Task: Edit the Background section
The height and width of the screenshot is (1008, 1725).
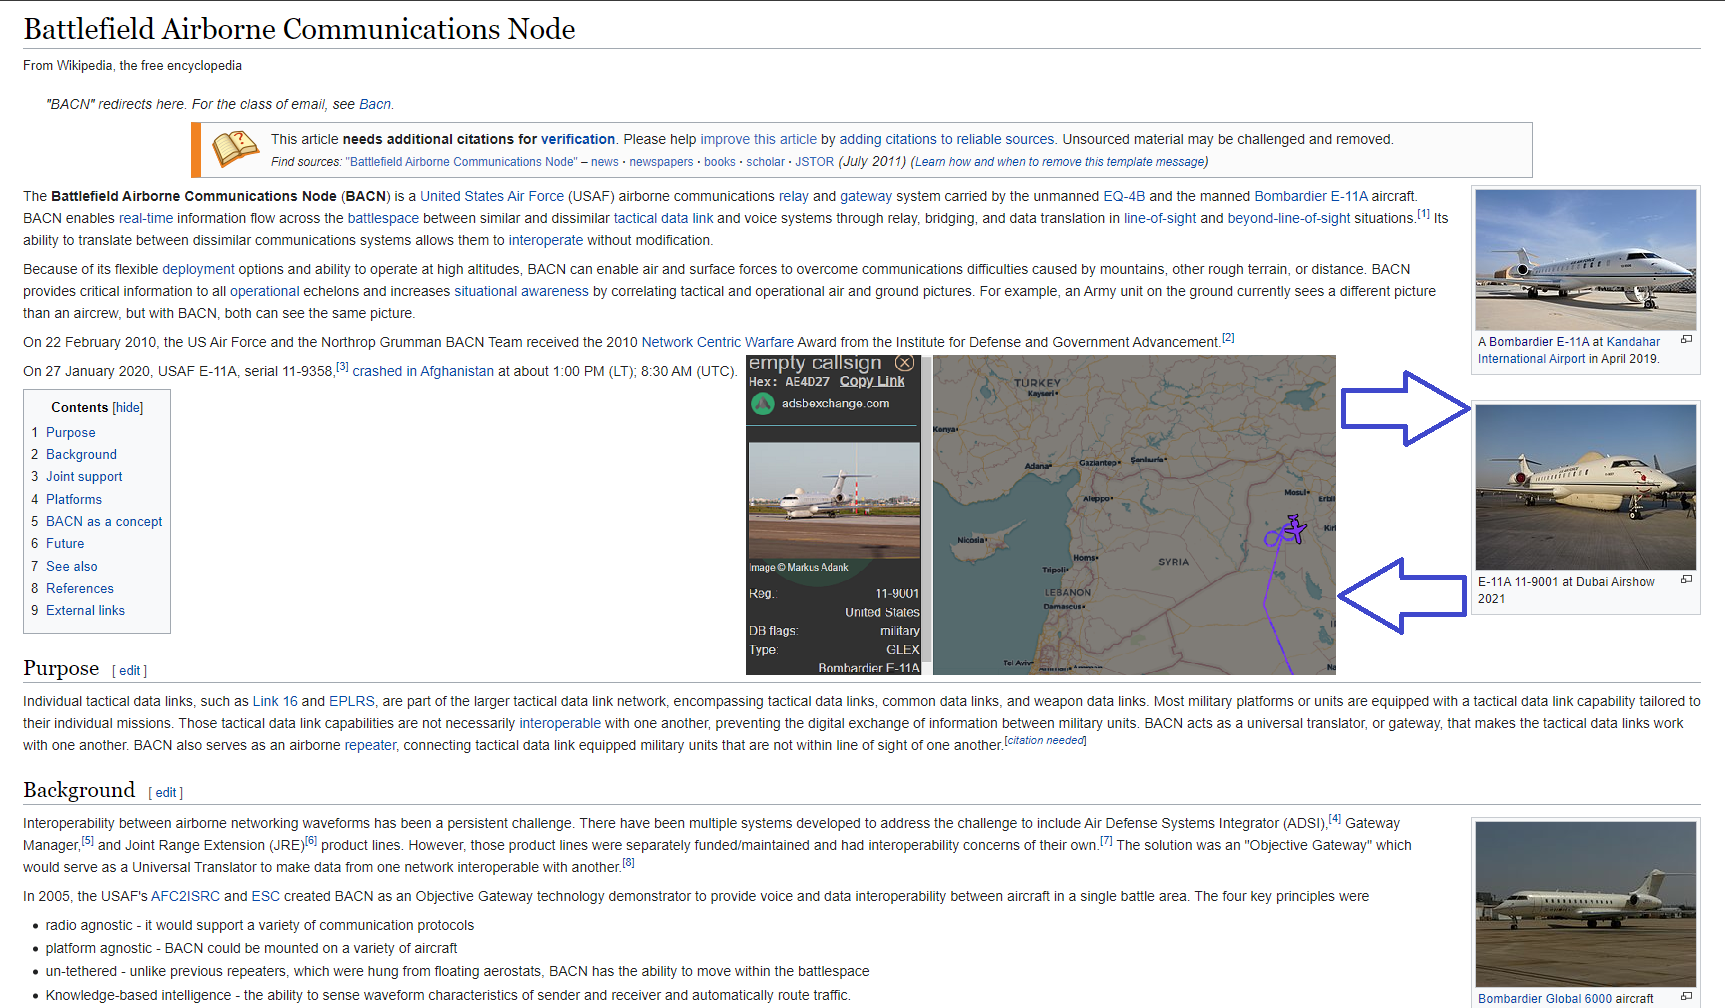Action: click(166, 793)
